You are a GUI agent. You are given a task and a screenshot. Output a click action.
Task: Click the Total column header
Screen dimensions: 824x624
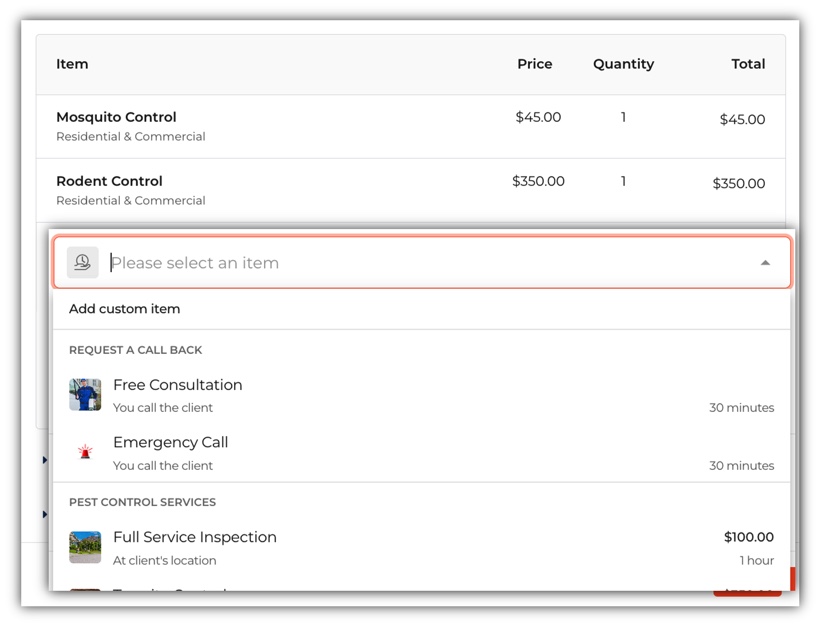(747, 64)
